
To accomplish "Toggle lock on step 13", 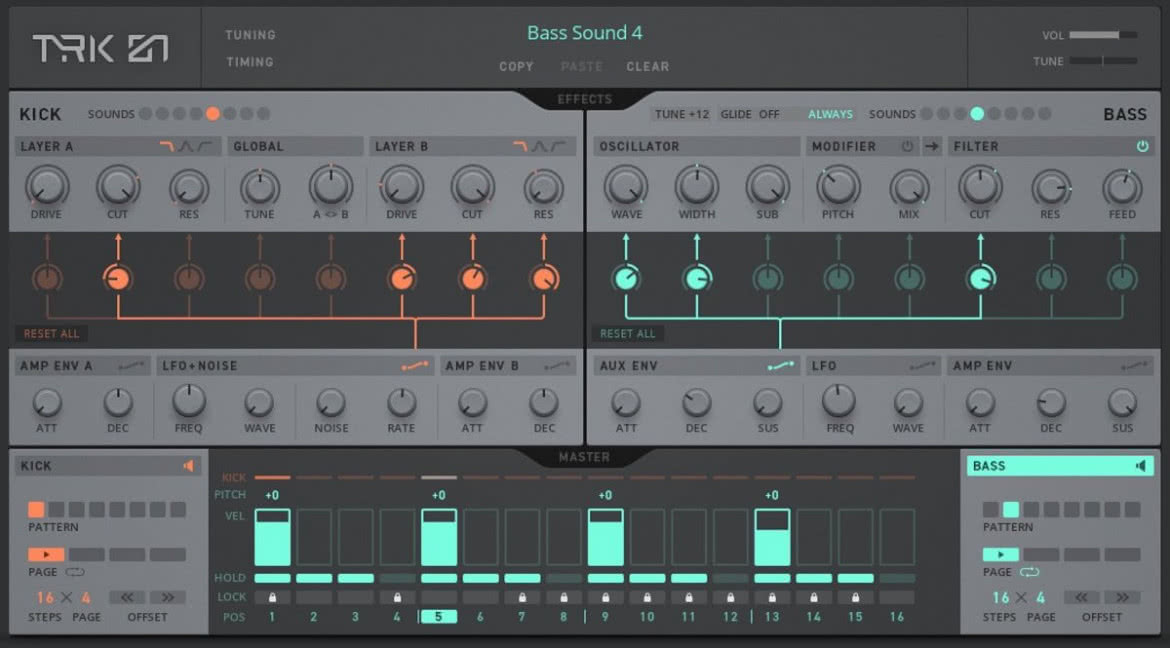I will coord(772,597).
